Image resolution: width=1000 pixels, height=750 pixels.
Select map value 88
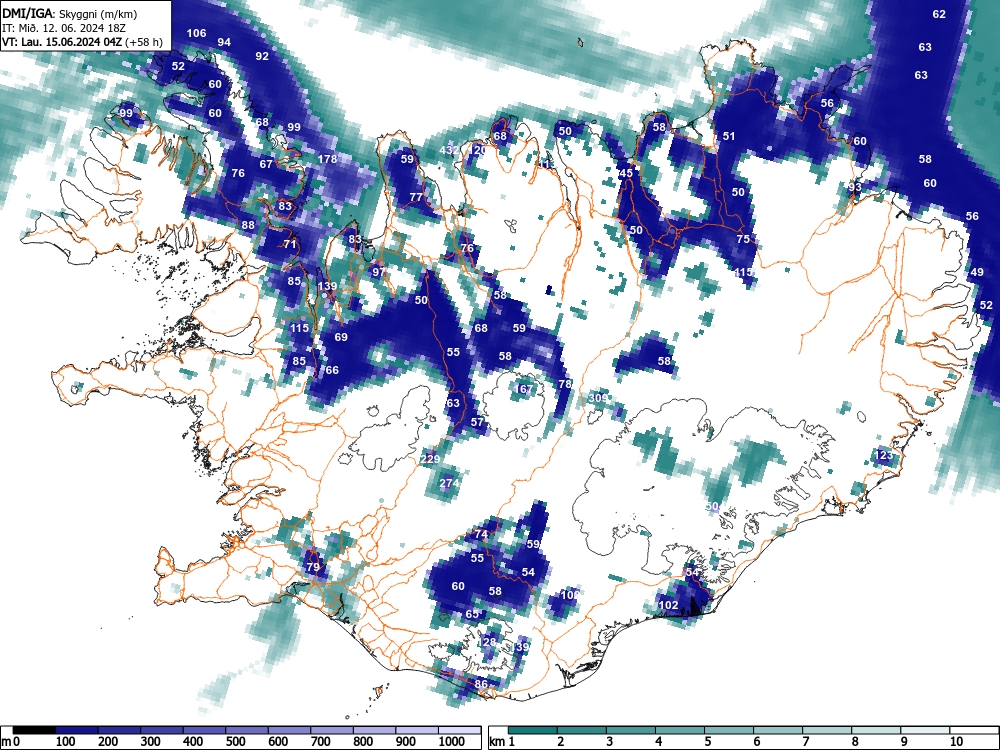pos(247,225)
